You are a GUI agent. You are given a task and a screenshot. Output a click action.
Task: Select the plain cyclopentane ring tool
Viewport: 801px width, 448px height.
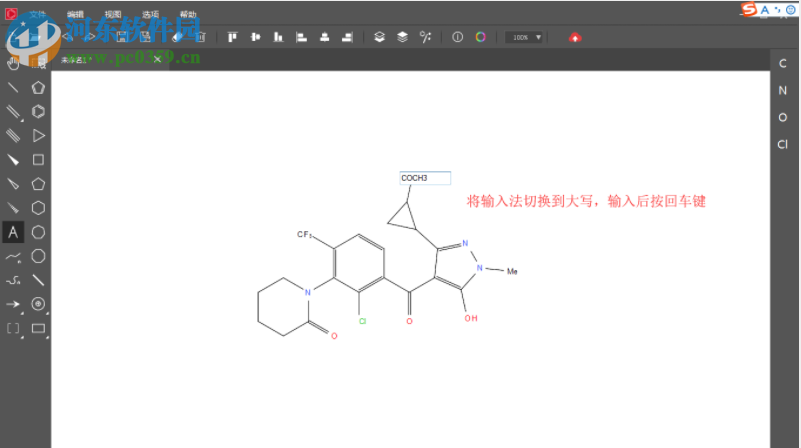(x=38, y=184)
